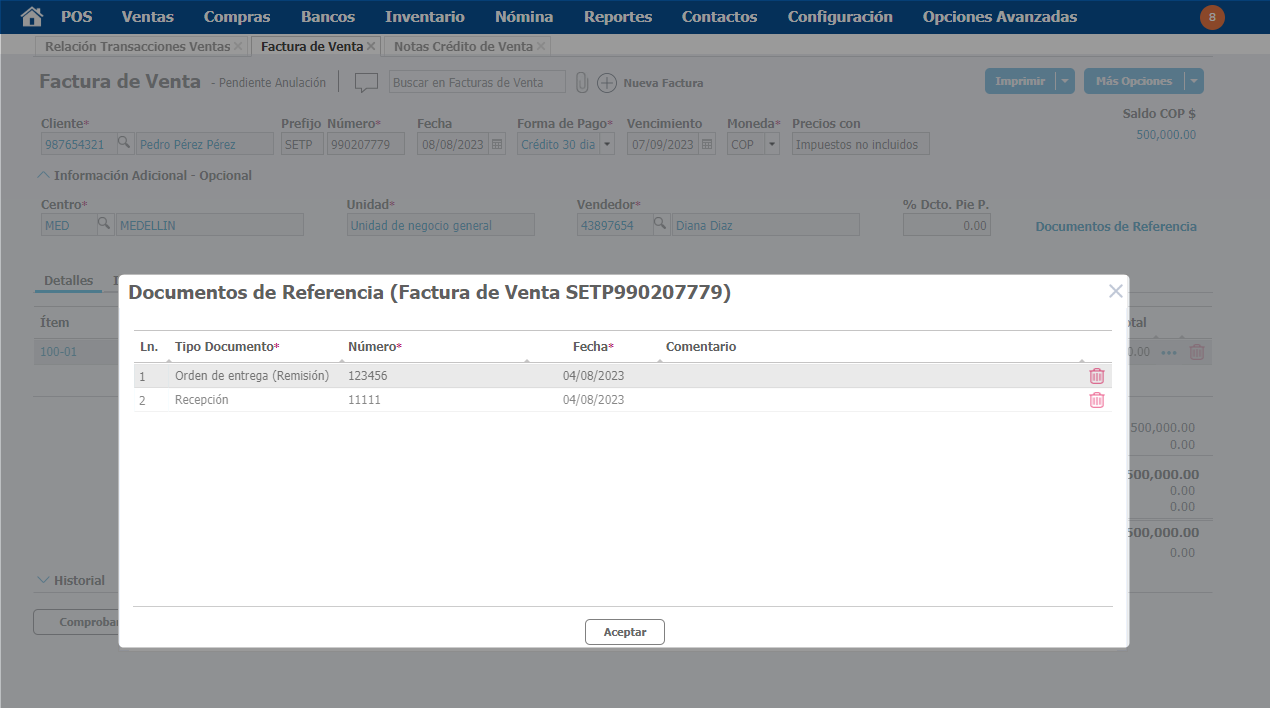
Task: Open the Forma de Pago dropdown
Action: (607, 144)
